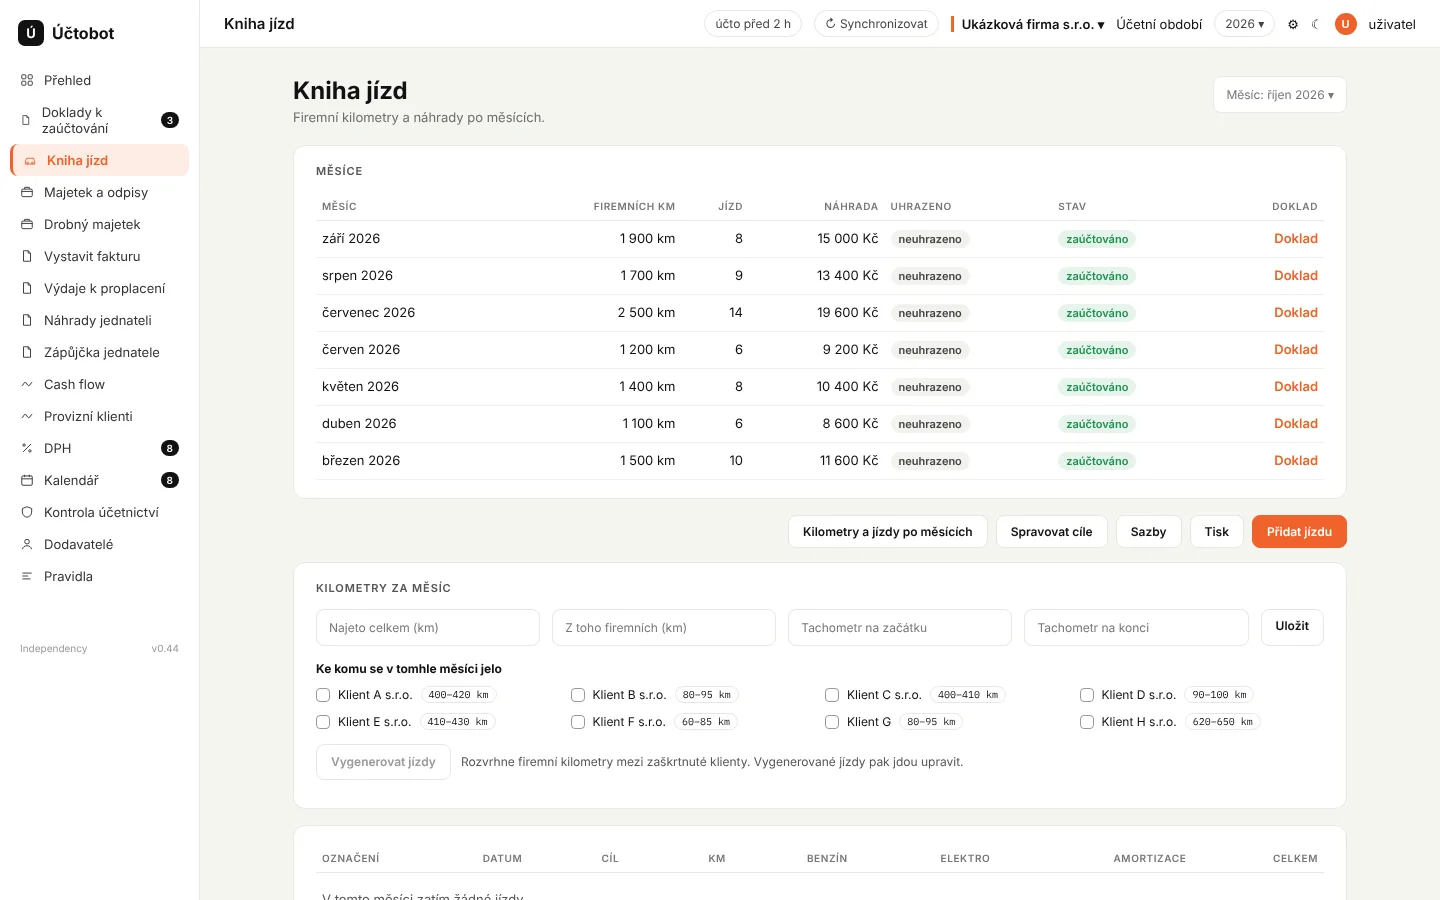1440x900 pixels.
Task: Click the Najeto celkem (km) field
Action: click(x=428, y=628)
